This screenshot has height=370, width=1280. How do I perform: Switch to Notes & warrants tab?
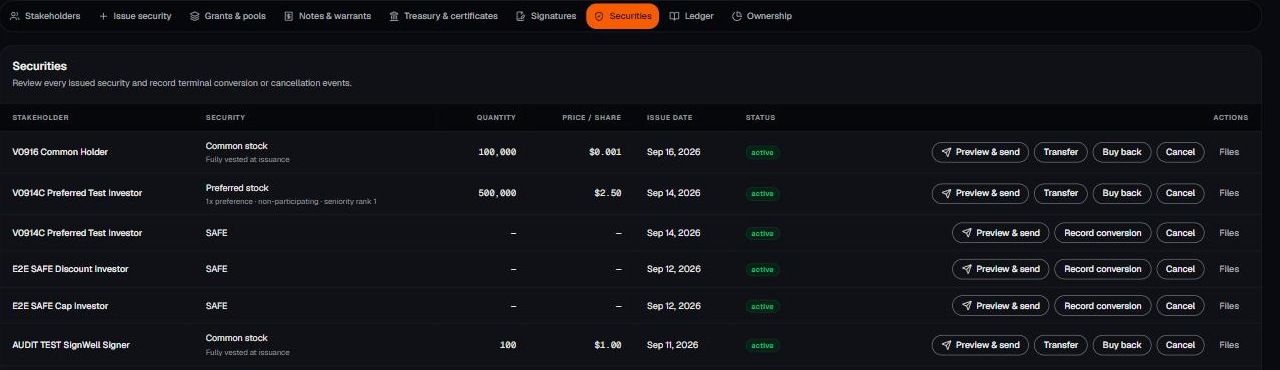tap(327, 16)
